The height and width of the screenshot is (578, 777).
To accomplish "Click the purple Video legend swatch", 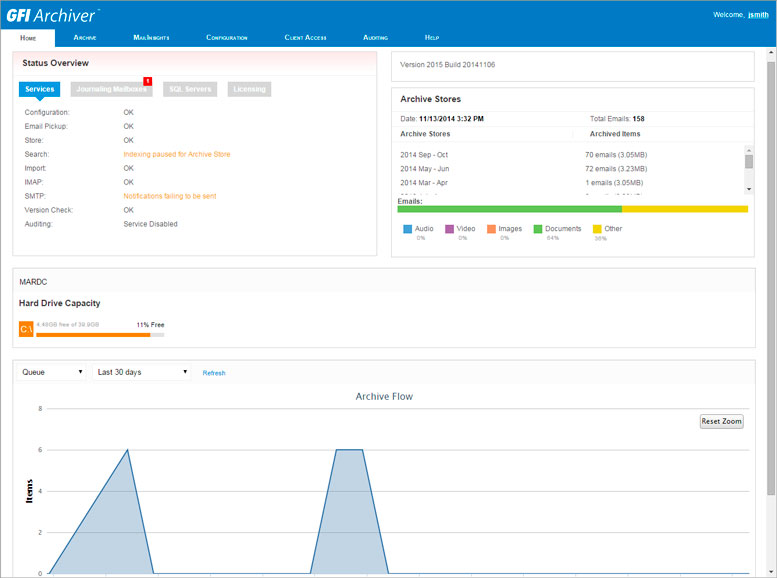I will click(x=450, y=229).
